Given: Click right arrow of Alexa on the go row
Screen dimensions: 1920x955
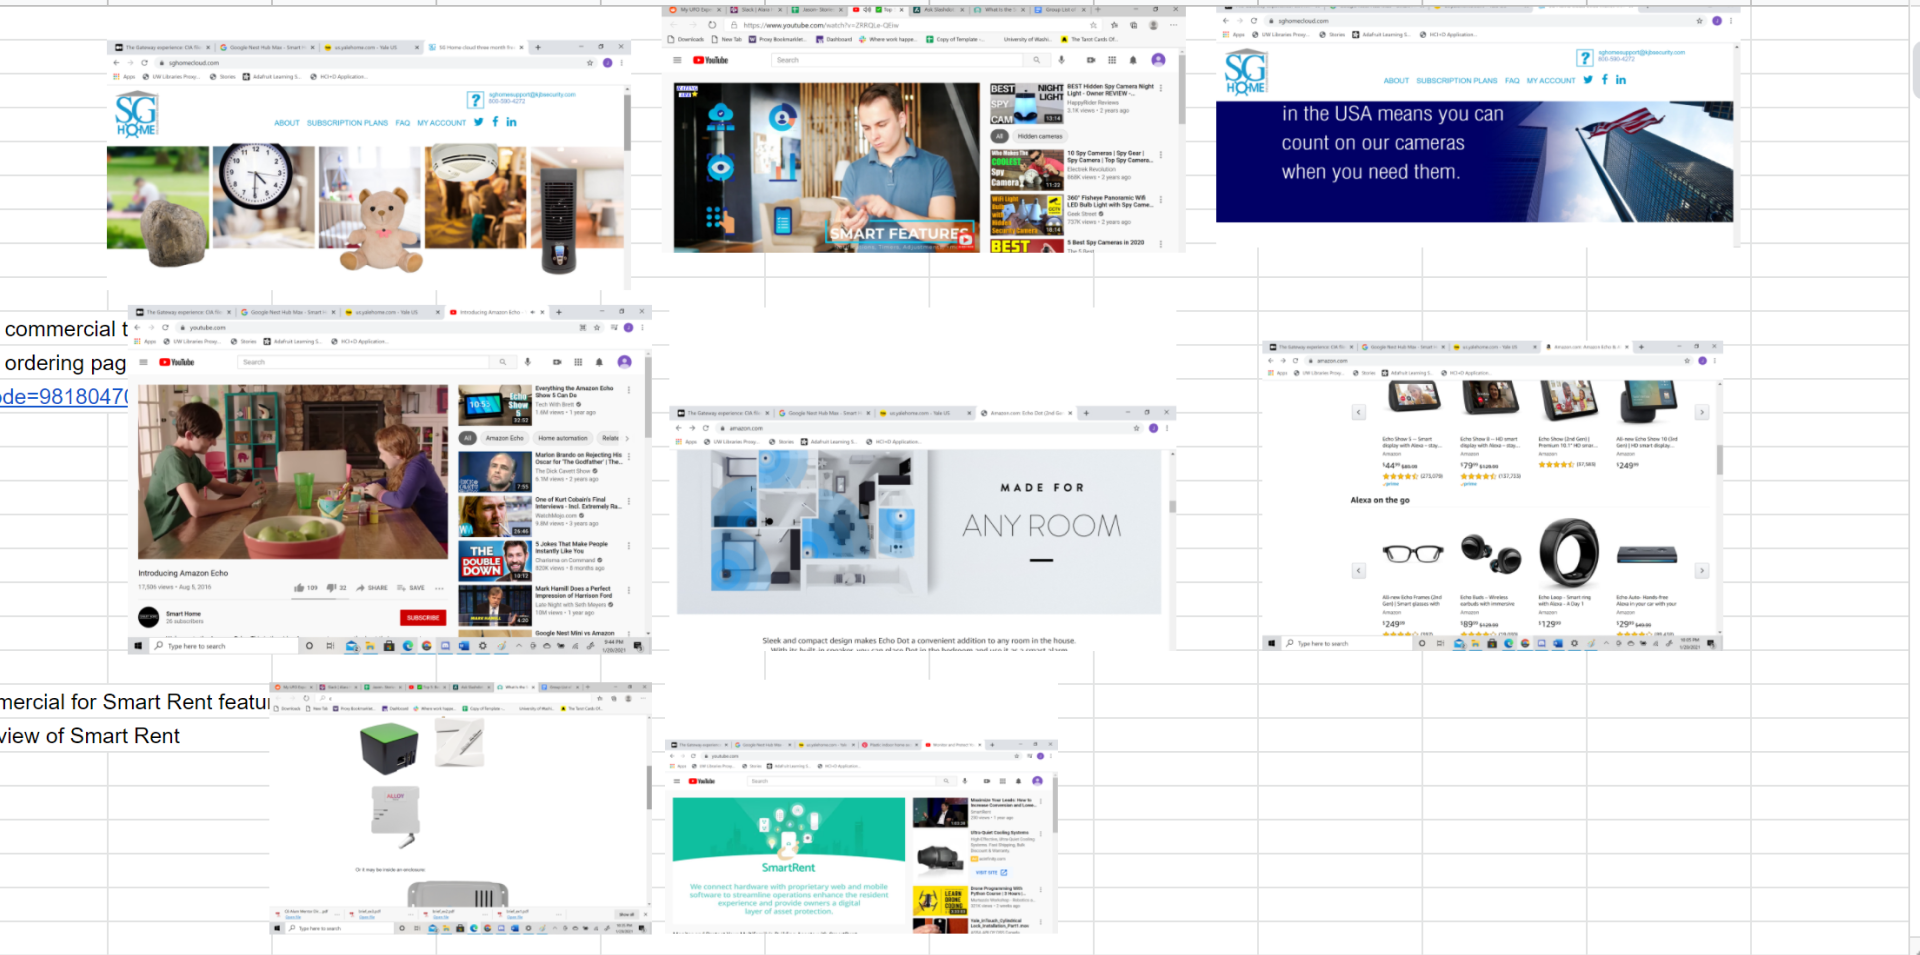Looking at the screenshot, I should [x=1701, y=571].
